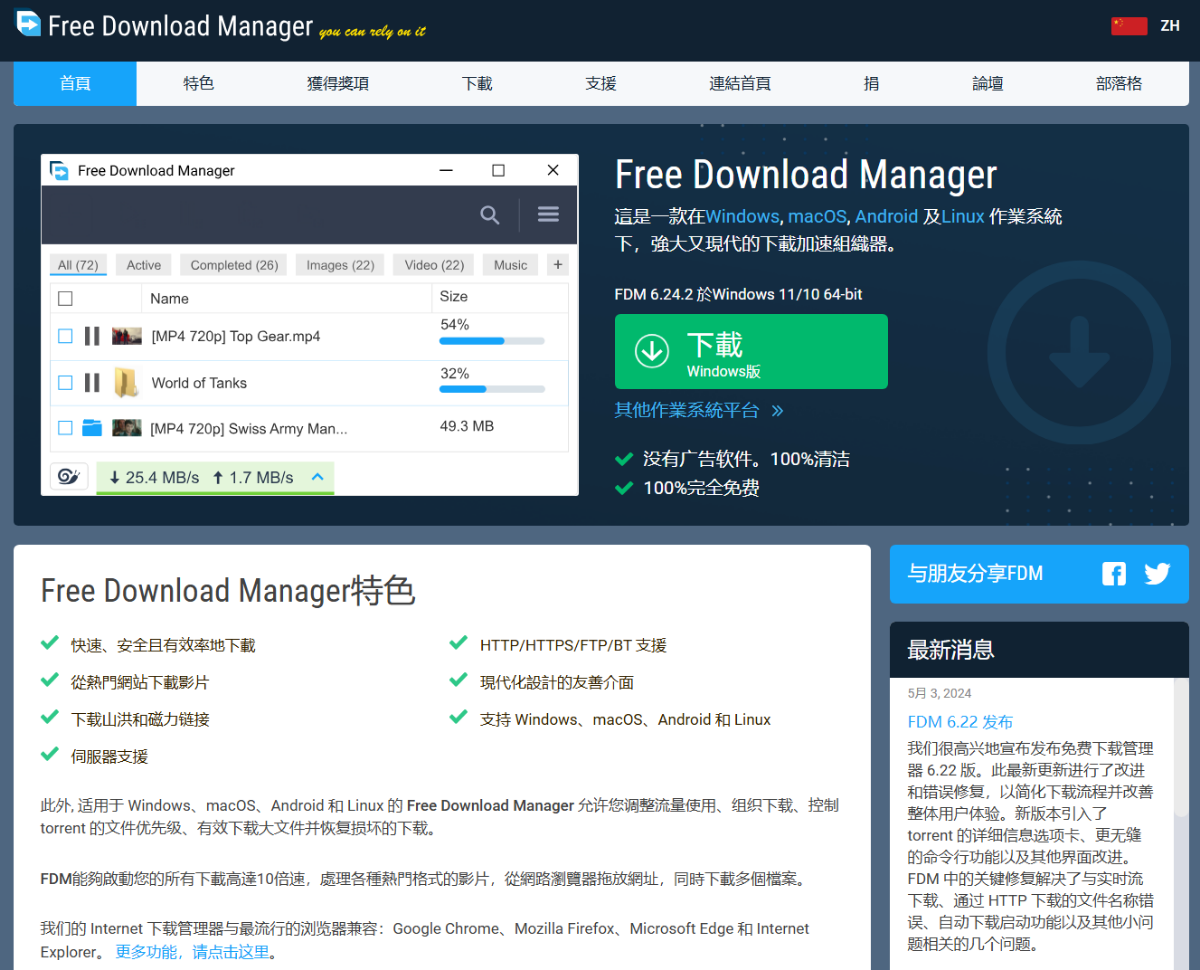1200x970 pixels.
Task: Click the pause icon for World of Tanks
Action: click(x=92, y=382)
